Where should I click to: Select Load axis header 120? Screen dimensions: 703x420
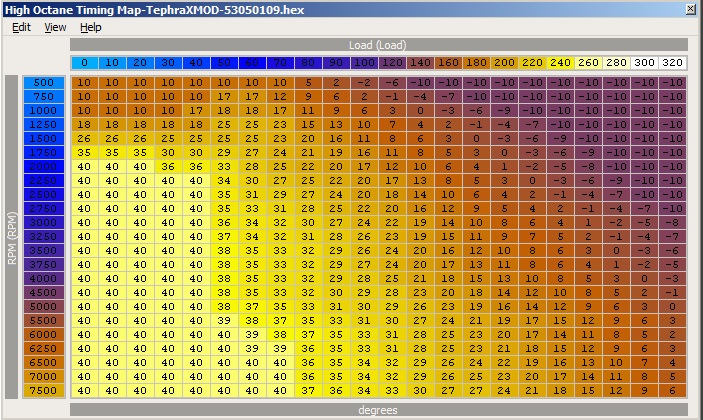pyautogui.click(x=392, y=63)
